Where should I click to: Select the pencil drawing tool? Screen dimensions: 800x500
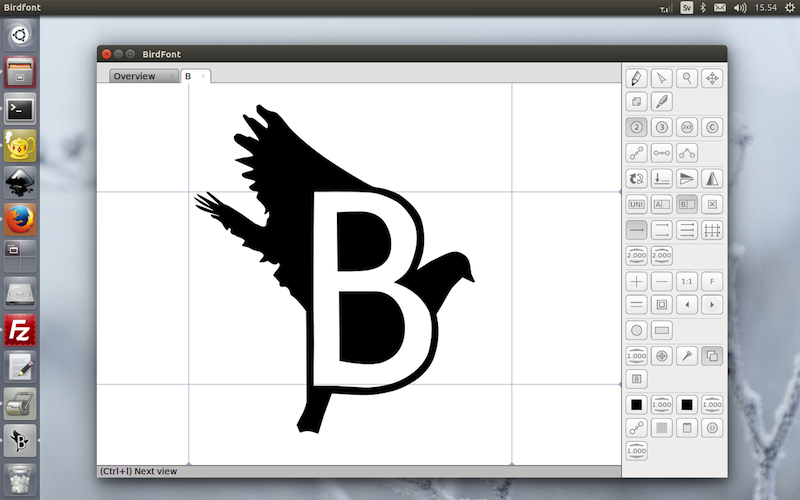click(636, 78)
